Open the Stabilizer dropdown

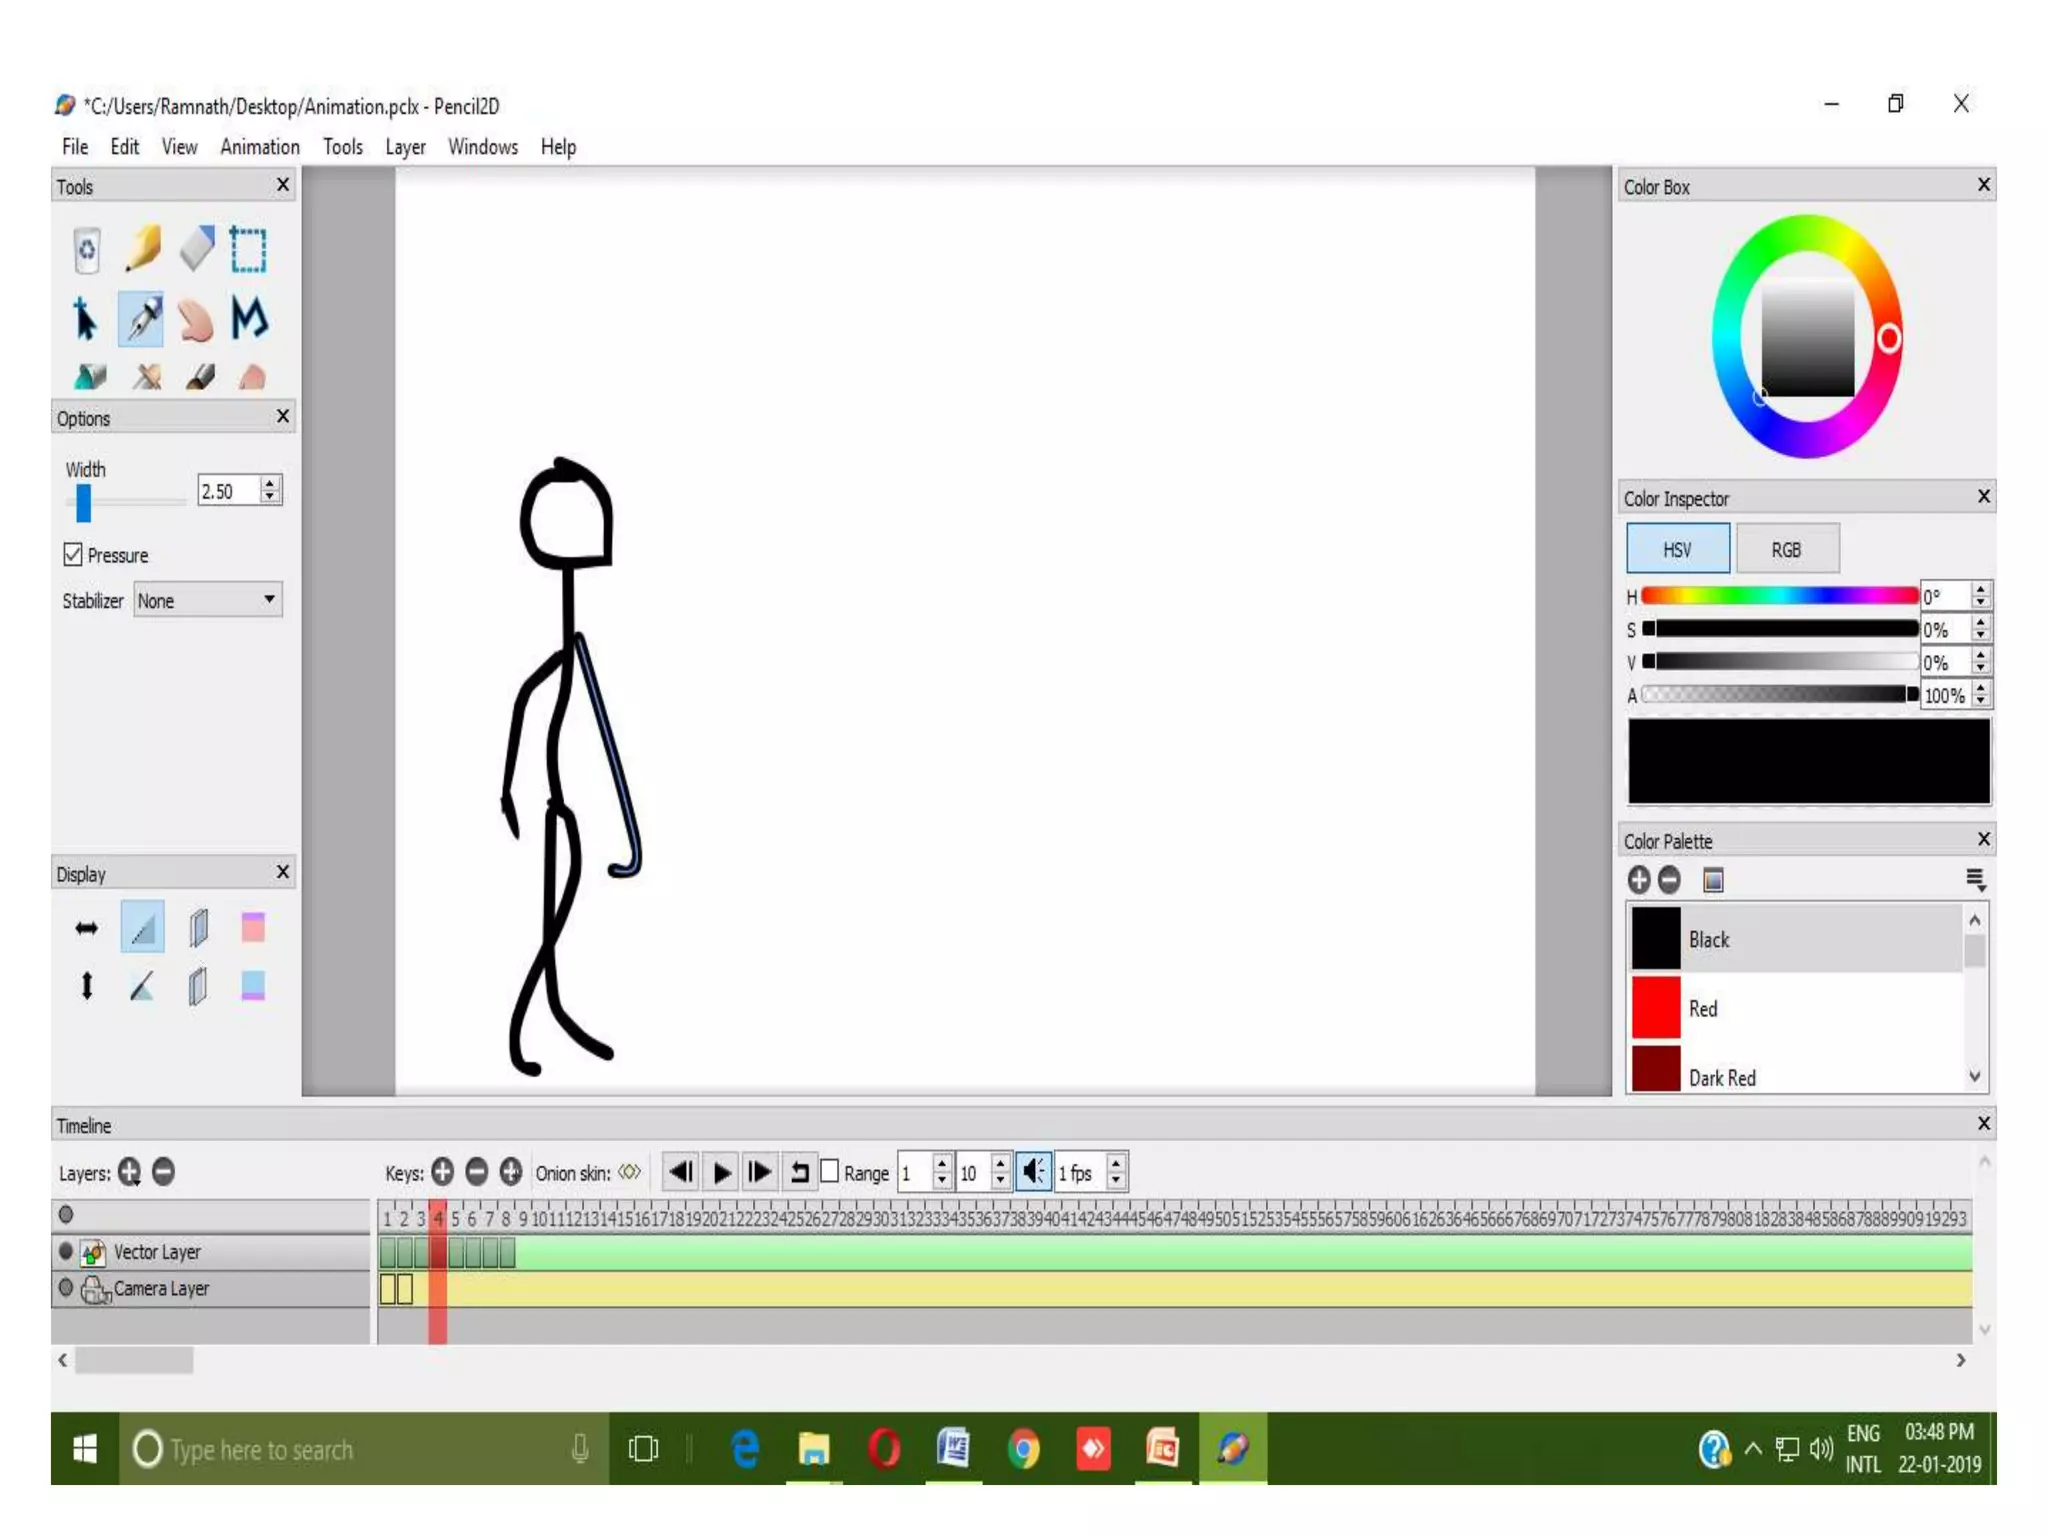point(208,600)
